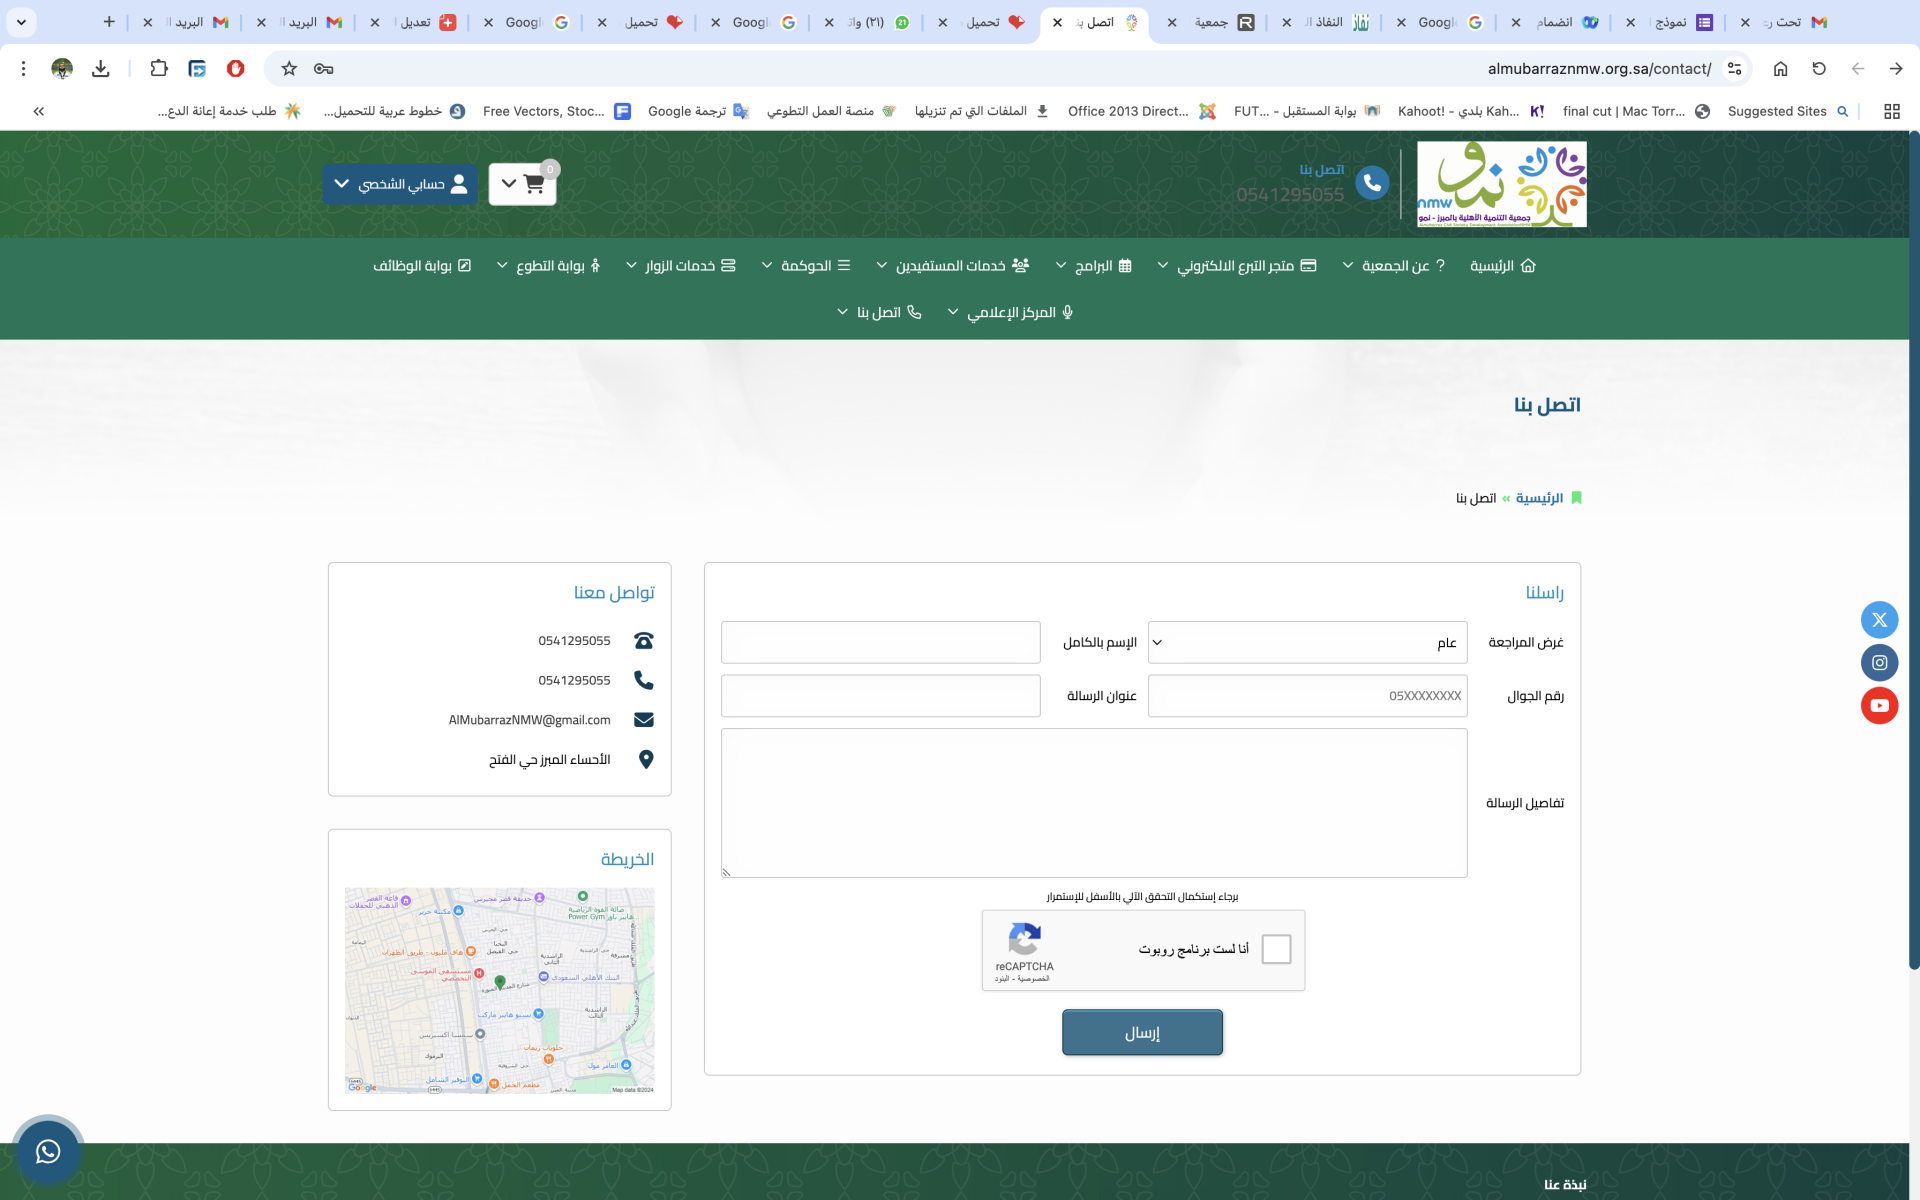Screen dimensions: 1920x1200
Task: Expand the 'حسابي الشخصي' account dropdown
Action: [x=400, y=184]
